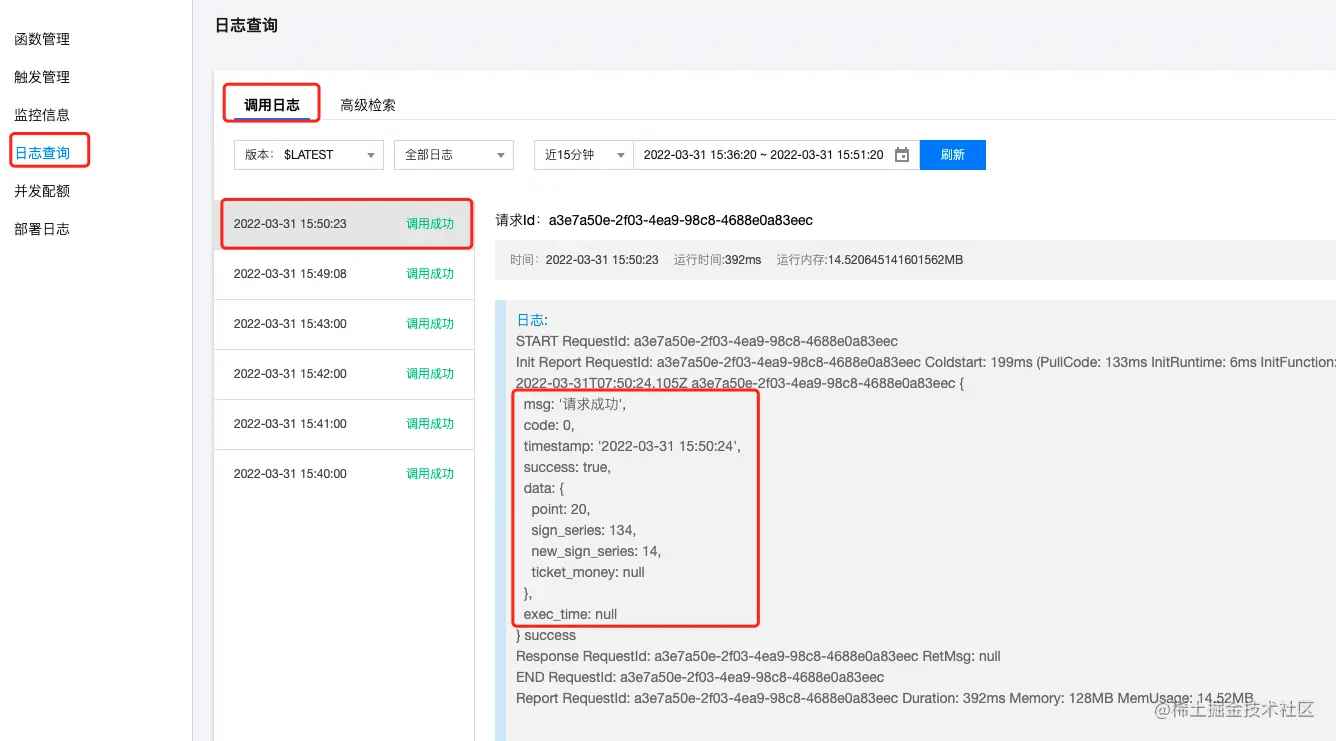
Task: Click 调用成功 status of 15:43:00 entry
Action: (x=430, y=324)
